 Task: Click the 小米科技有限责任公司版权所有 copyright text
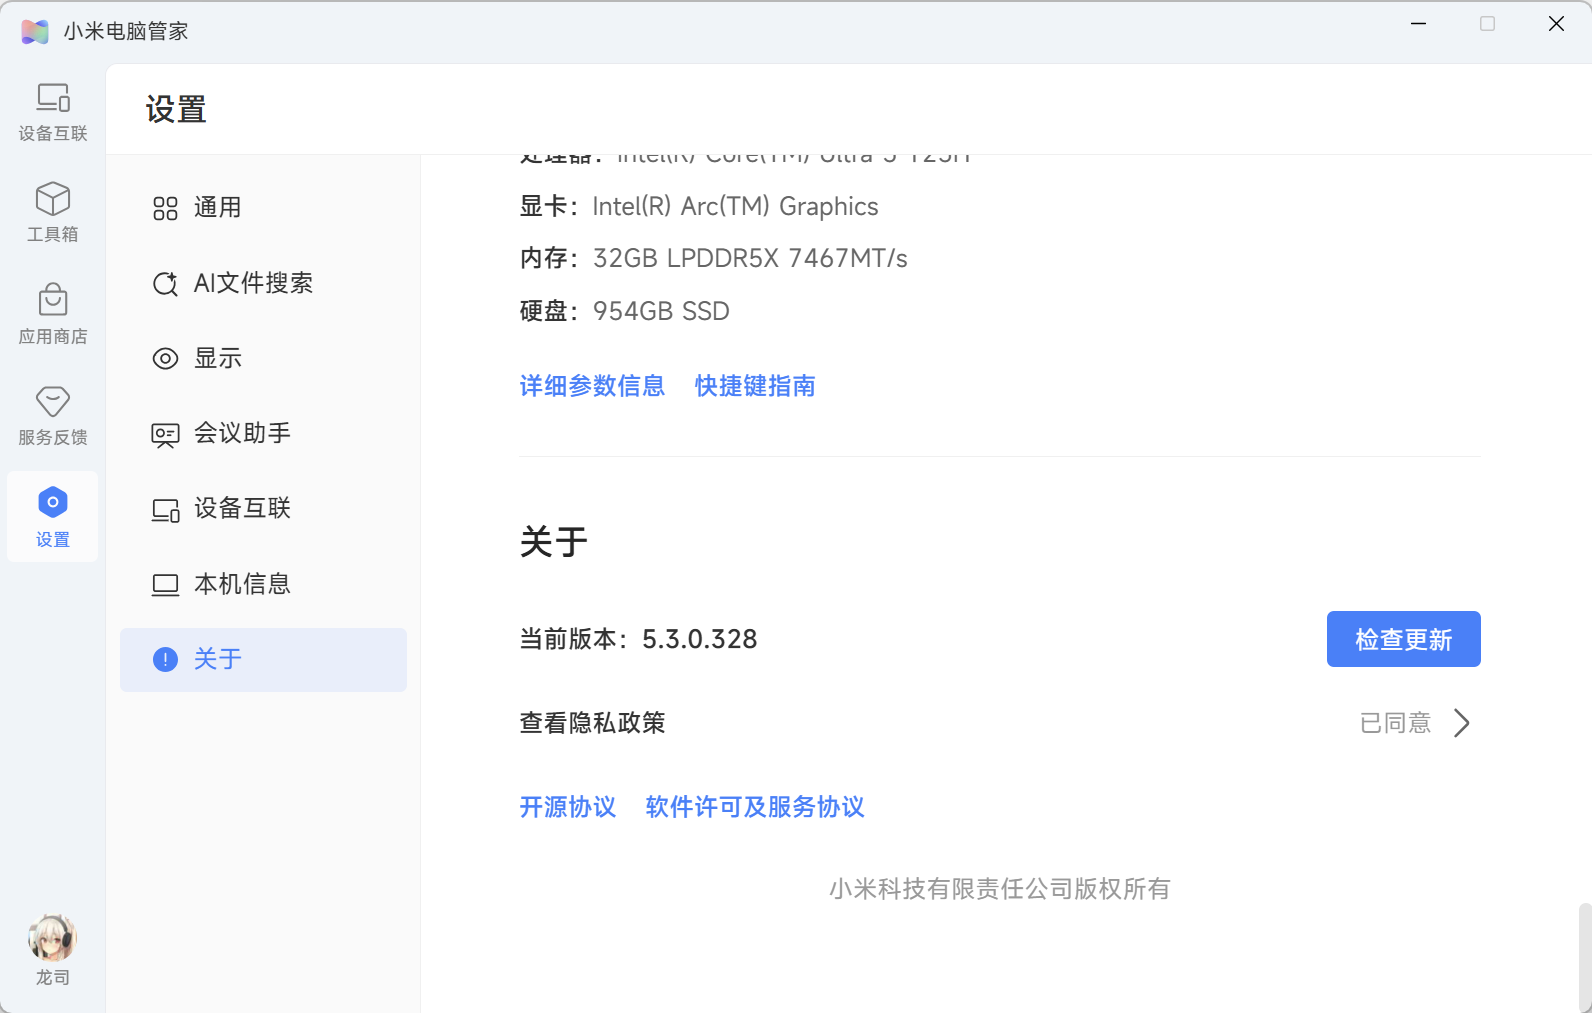pos(1000,889)
